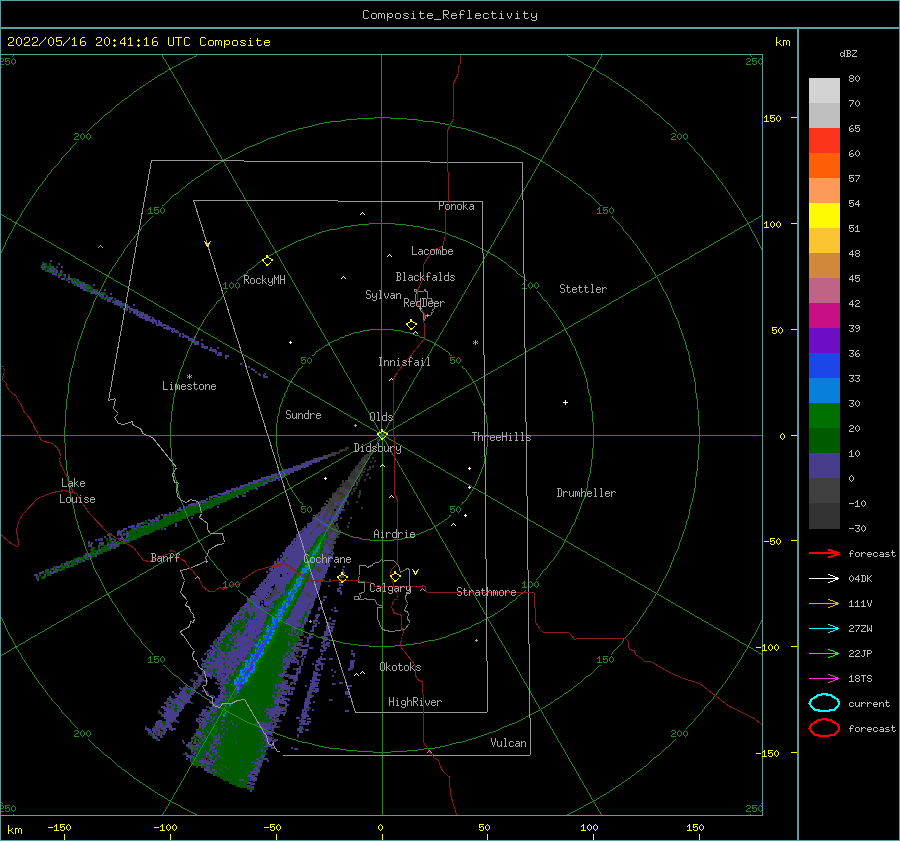Pick the bright yellow 54 dBZ swatch
This screenshot has width=900, height=841.
click(824, 215)
